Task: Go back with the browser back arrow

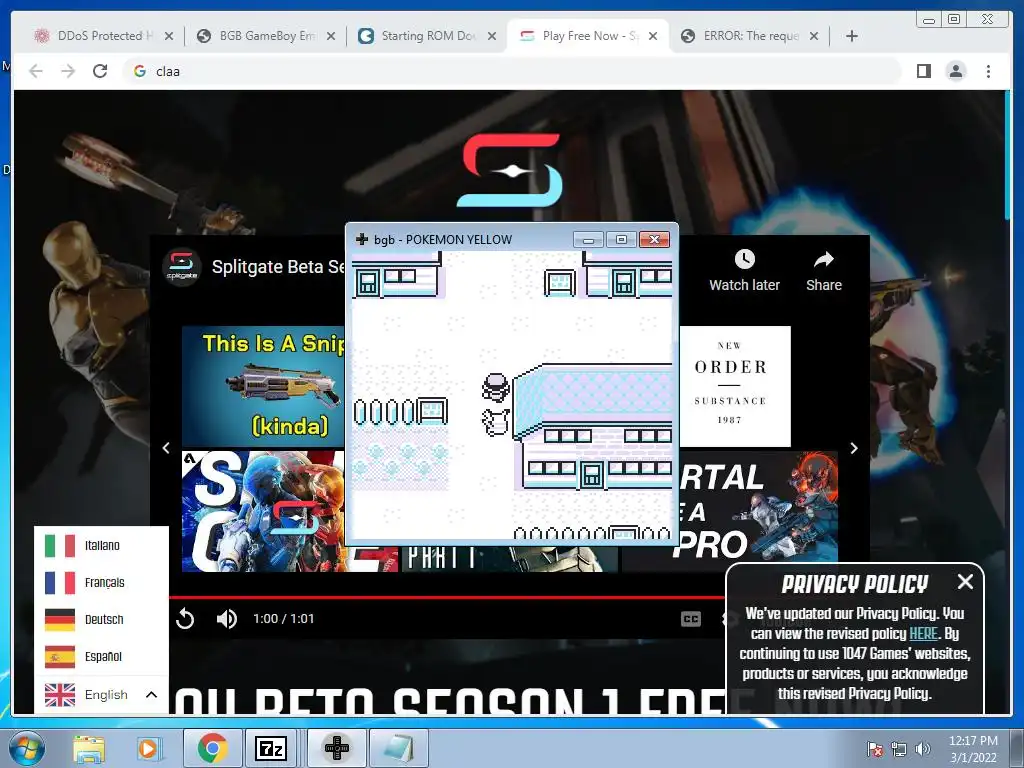Action: point(36,71)
